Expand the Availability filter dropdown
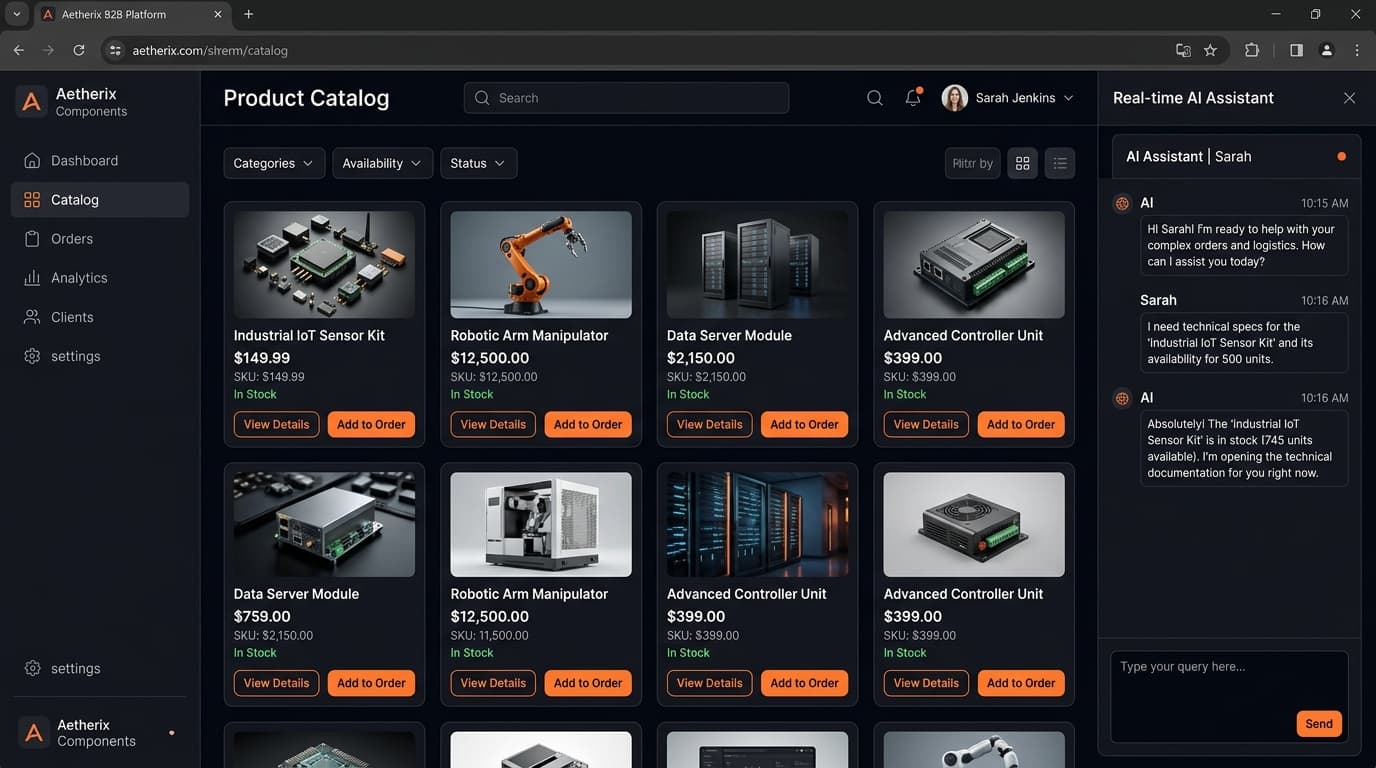Screen dimensions: 1376x768 tap(383, 163)
